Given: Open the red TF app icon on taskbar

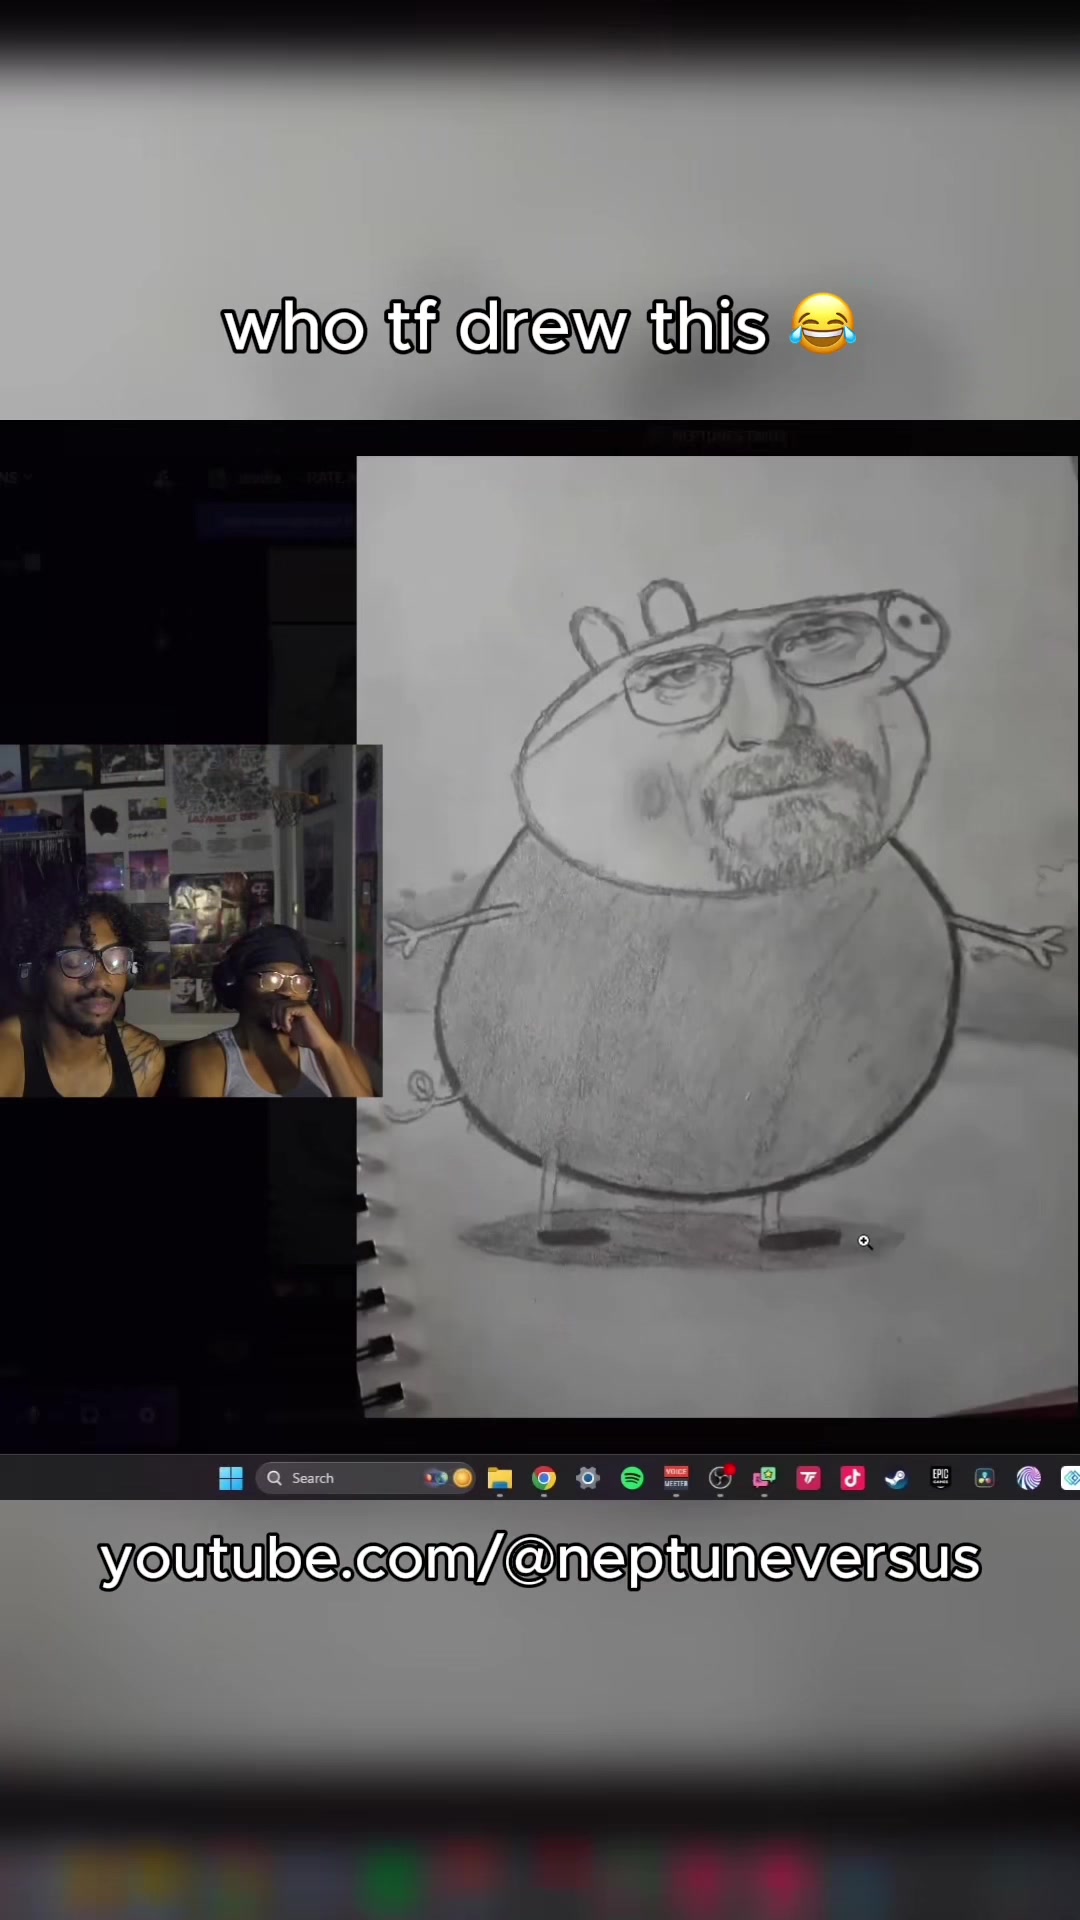Looking at the screenshot, I should [x=808, y=1478].
